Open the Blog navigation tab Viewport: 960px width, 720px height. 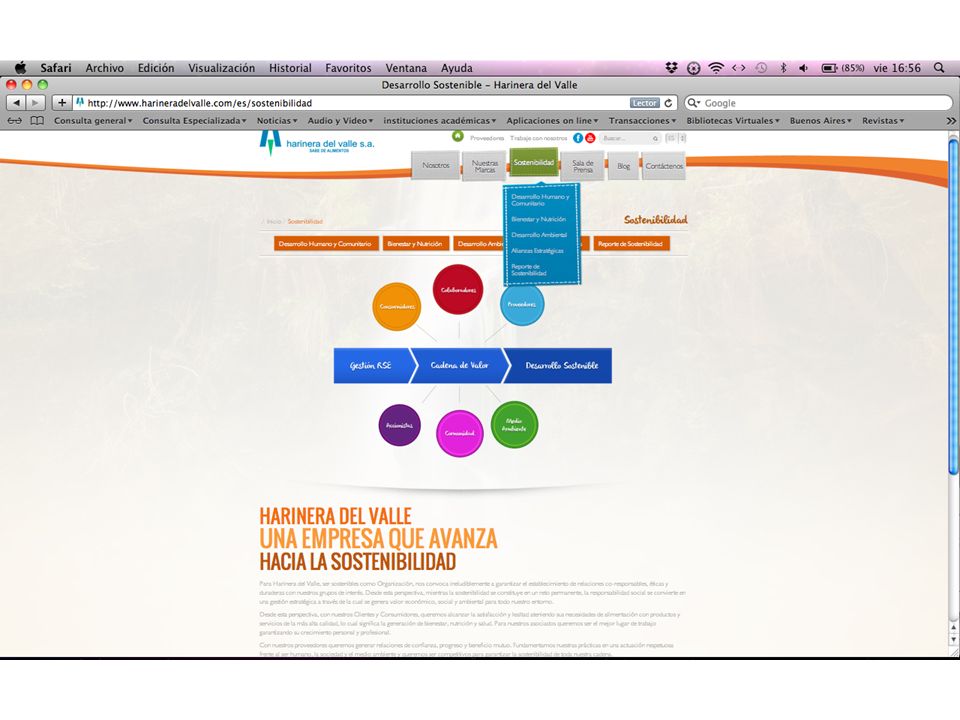tap(623, 166)
